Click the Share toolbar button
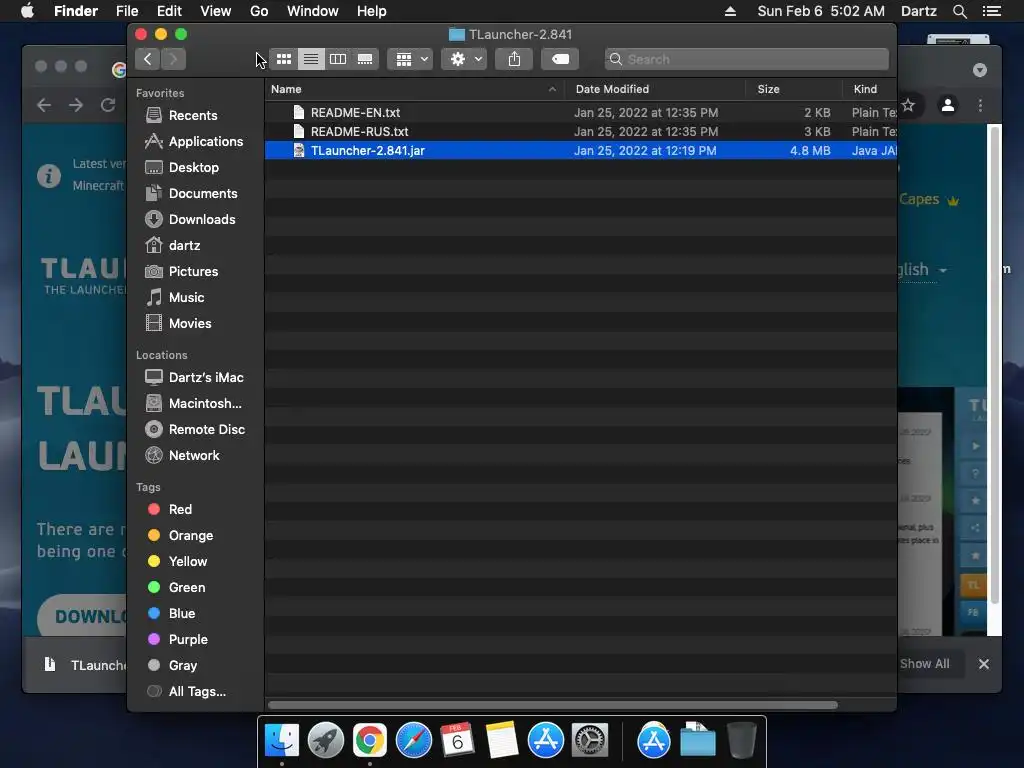Viewport: 1024px width, 768px height. coord(515,59)
